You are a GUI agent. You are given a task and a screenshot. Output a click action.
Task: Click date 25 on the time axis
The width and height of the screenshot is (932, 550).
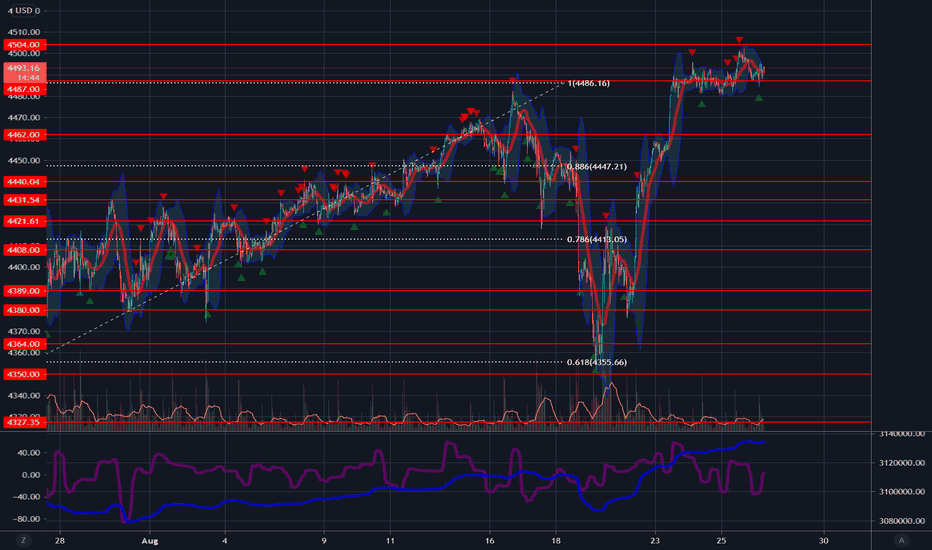coord(720,540)
